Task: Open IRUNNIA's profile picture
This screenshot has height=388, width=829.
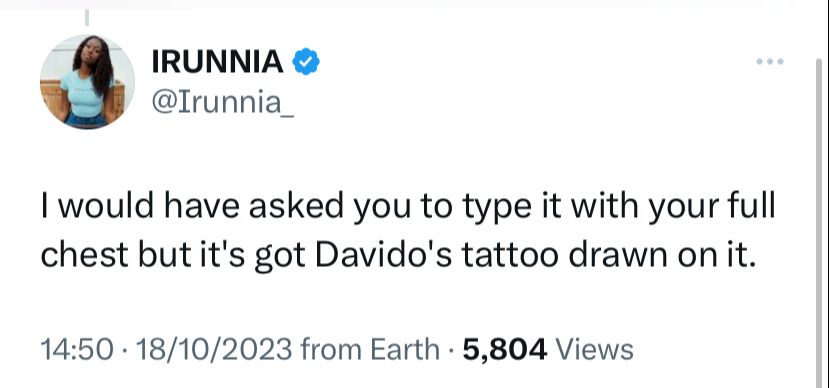Action: click(87, 82)
